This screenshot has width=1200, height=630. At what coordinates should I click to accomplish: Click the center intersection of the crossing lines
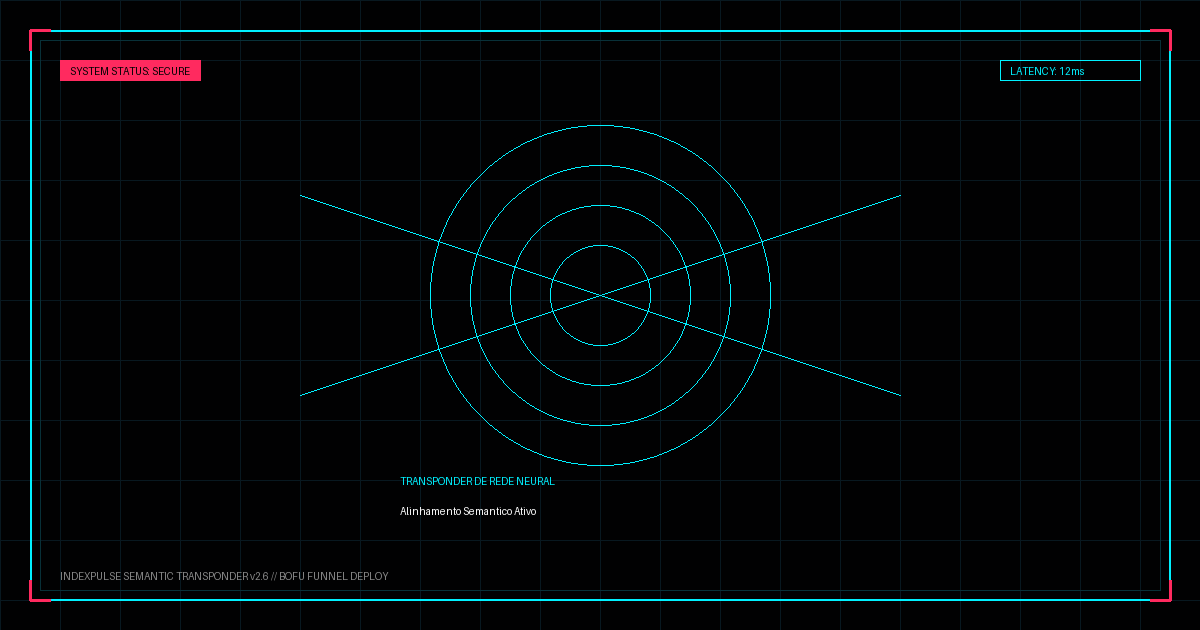tap(600, 295)
